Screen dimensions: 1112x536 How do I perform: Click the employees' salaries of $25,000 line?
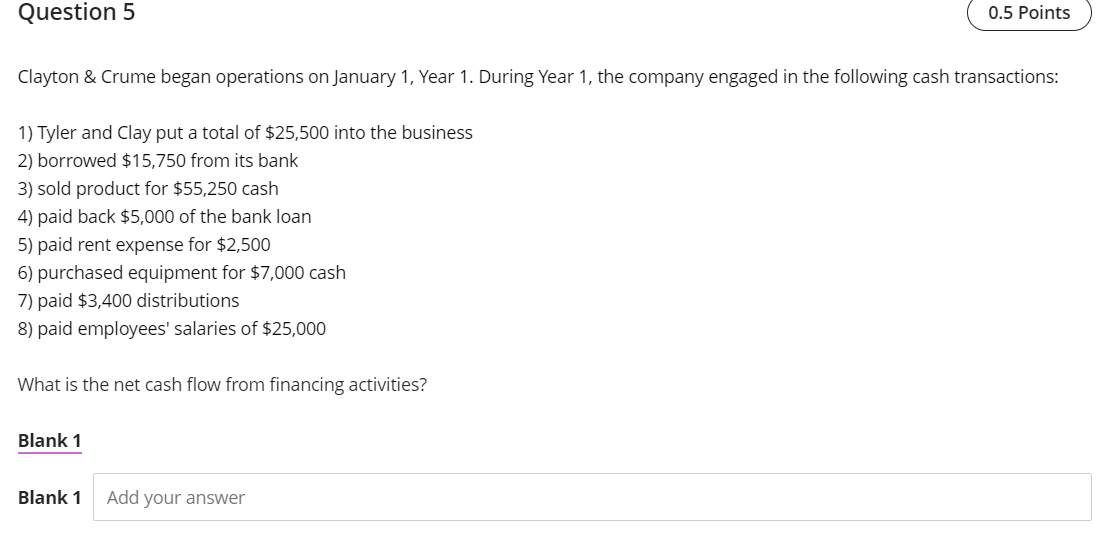(172, 328)
